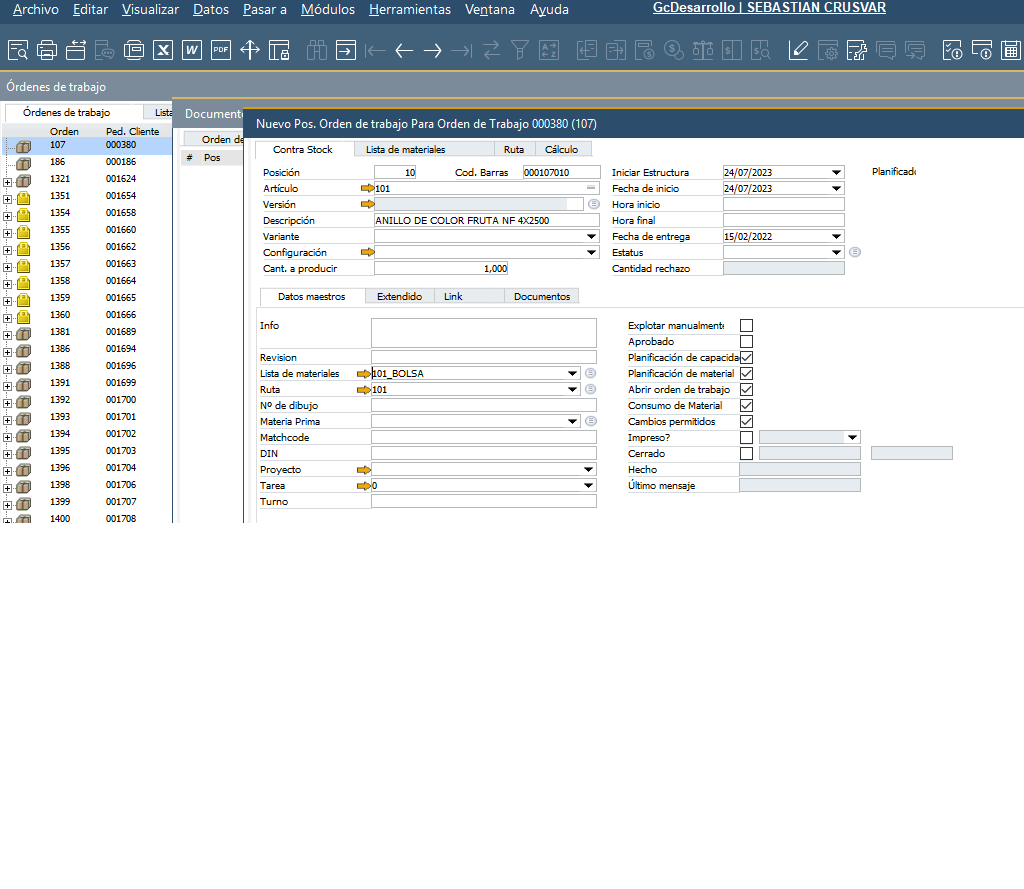Click the Send Email toolbar icon
Image resolution: width=1024 pixels, height=889 pixels.
[76, 50]
